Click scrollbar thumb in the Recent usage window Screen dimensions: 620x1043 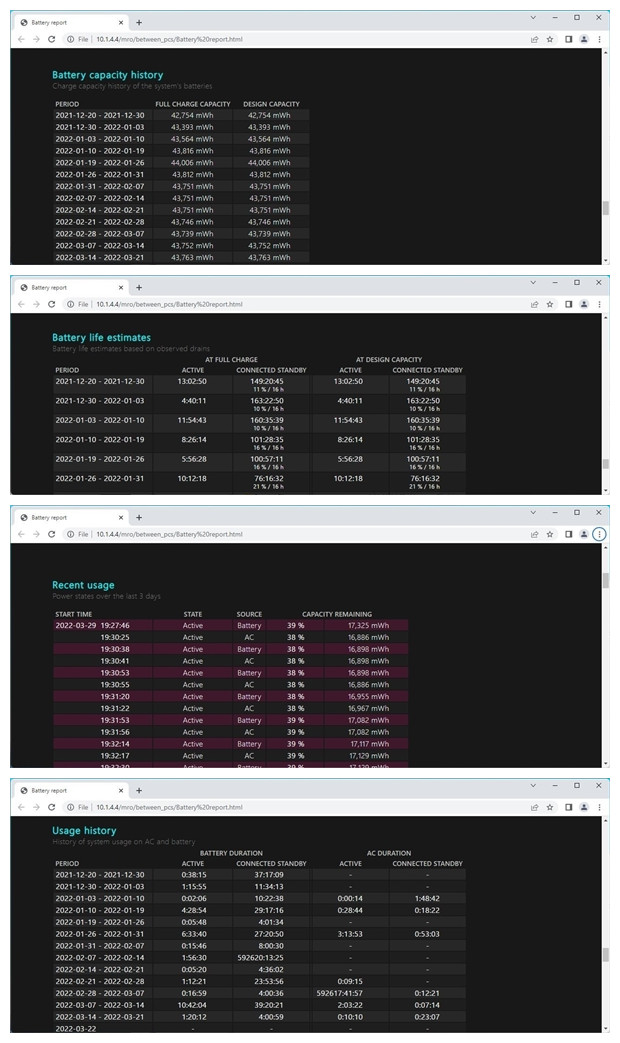point(604,581)
